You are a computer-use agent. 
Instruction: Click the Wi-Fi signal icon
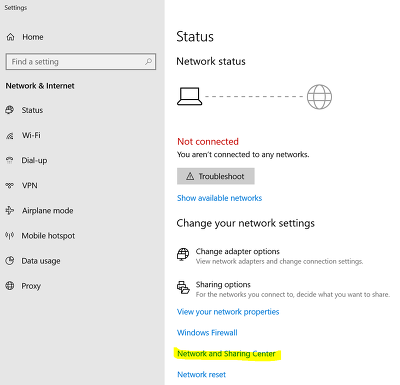10,135
